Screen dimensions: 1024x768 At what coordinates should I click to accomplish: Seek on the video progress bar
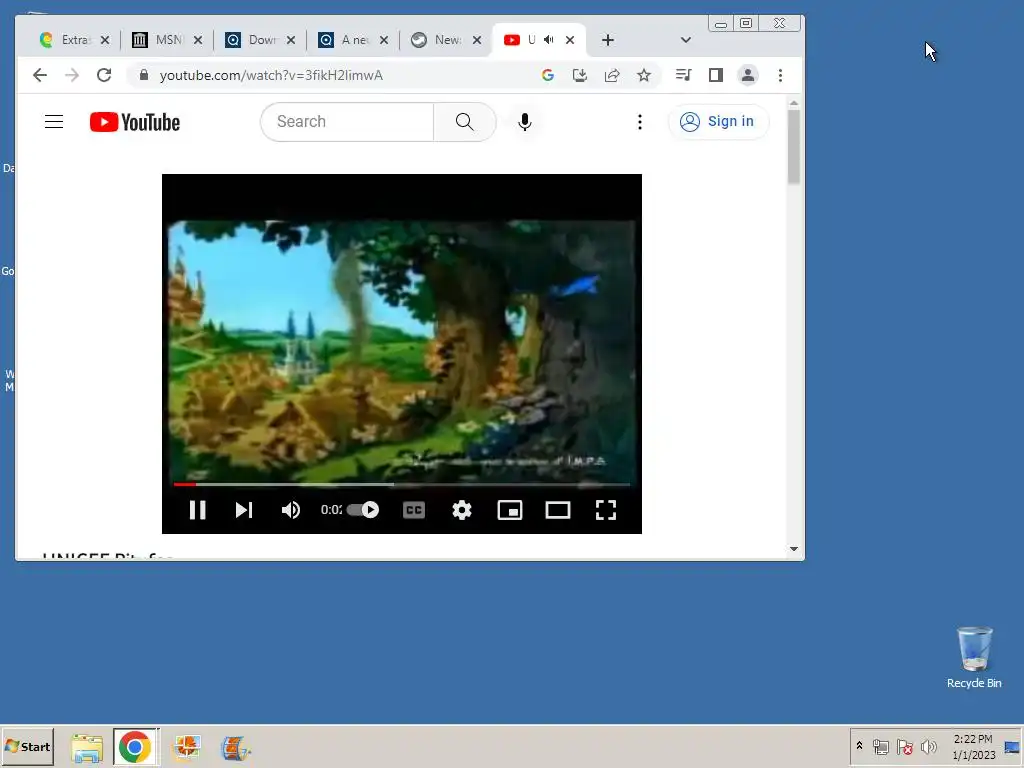click(402, 485)
